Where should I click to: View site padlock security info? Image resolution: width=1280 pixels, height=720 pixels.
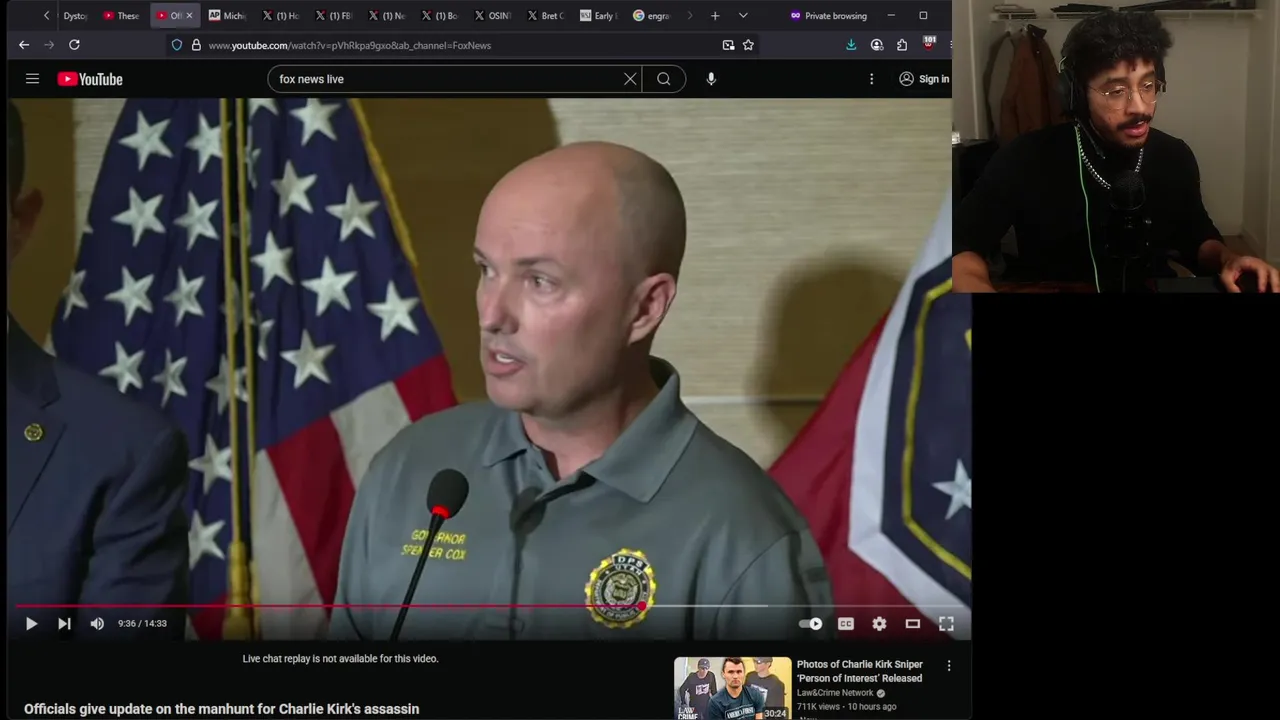pos(196,45)
